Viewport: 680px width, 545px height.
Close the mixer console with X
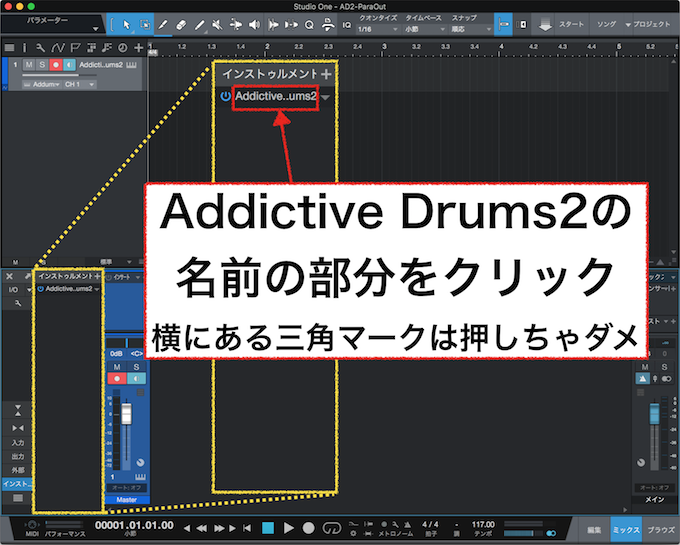click(x=9, y=276)
